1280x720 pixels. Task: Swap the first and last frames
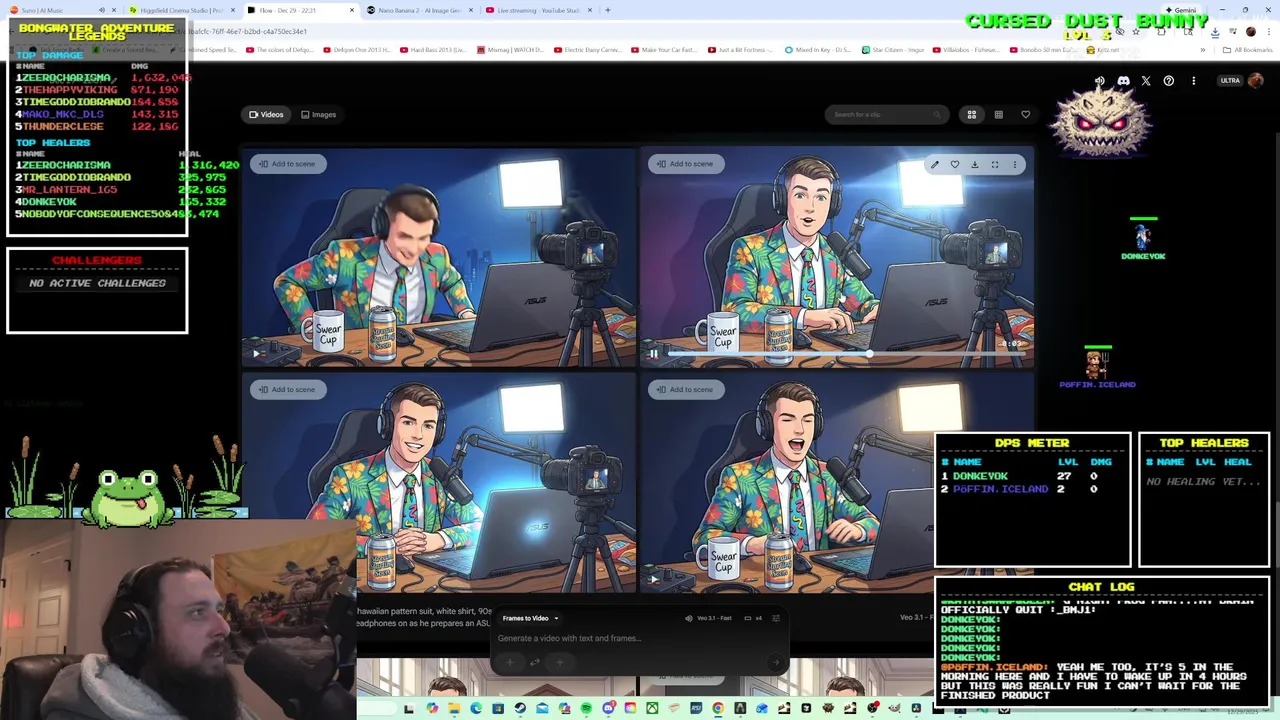pos(535,662)
